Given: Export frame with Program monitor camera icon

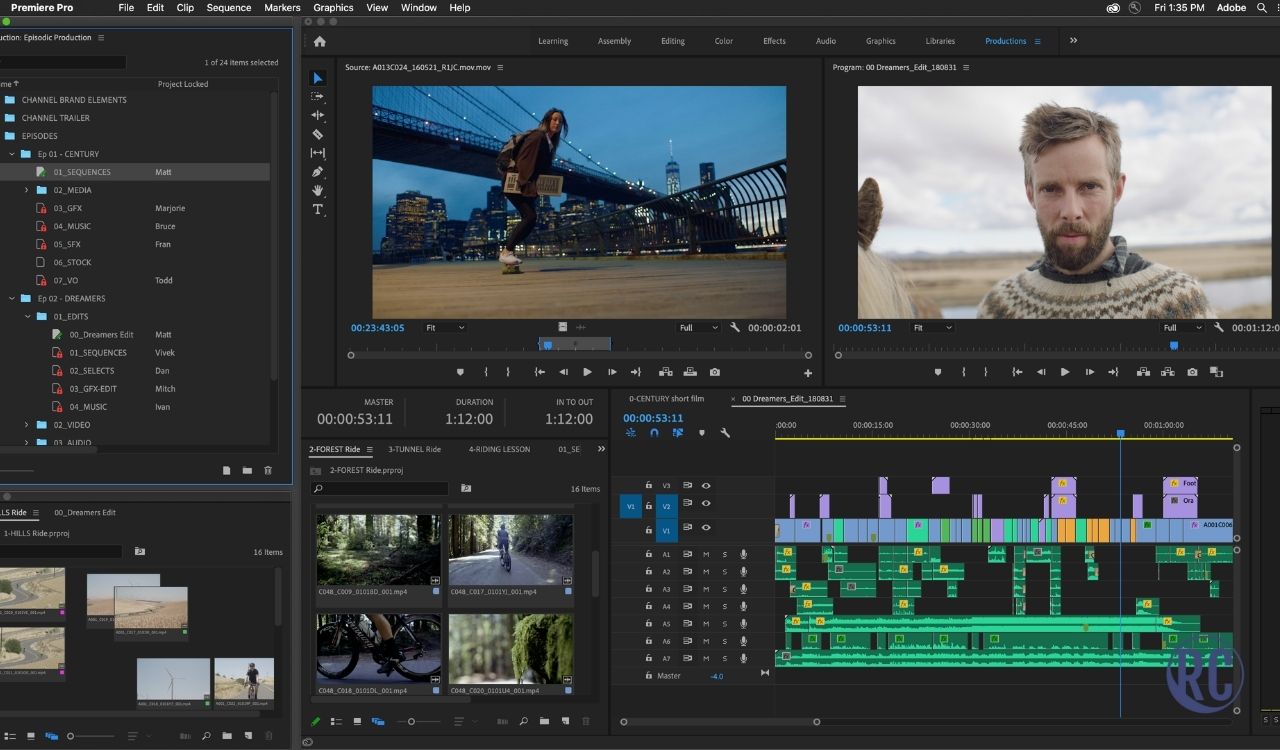Looking at the screenshot, I should [1192, 372].
